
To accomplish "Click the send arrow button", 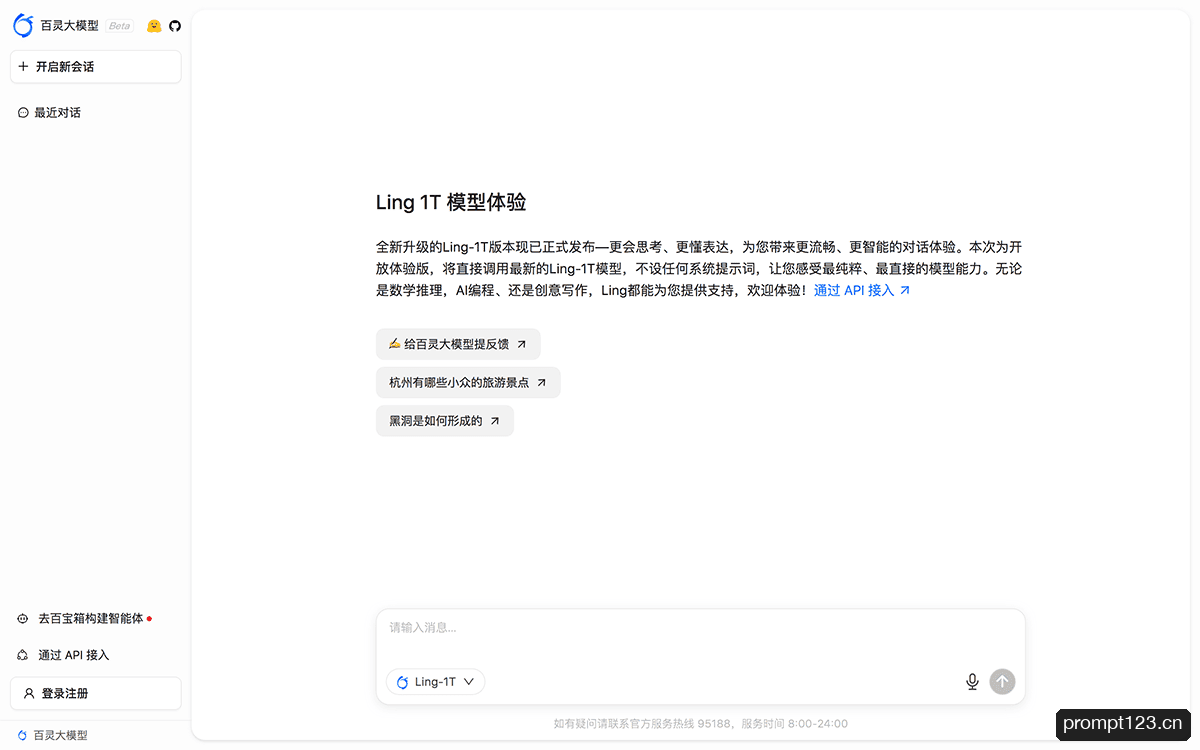I will coord(1002,682).
